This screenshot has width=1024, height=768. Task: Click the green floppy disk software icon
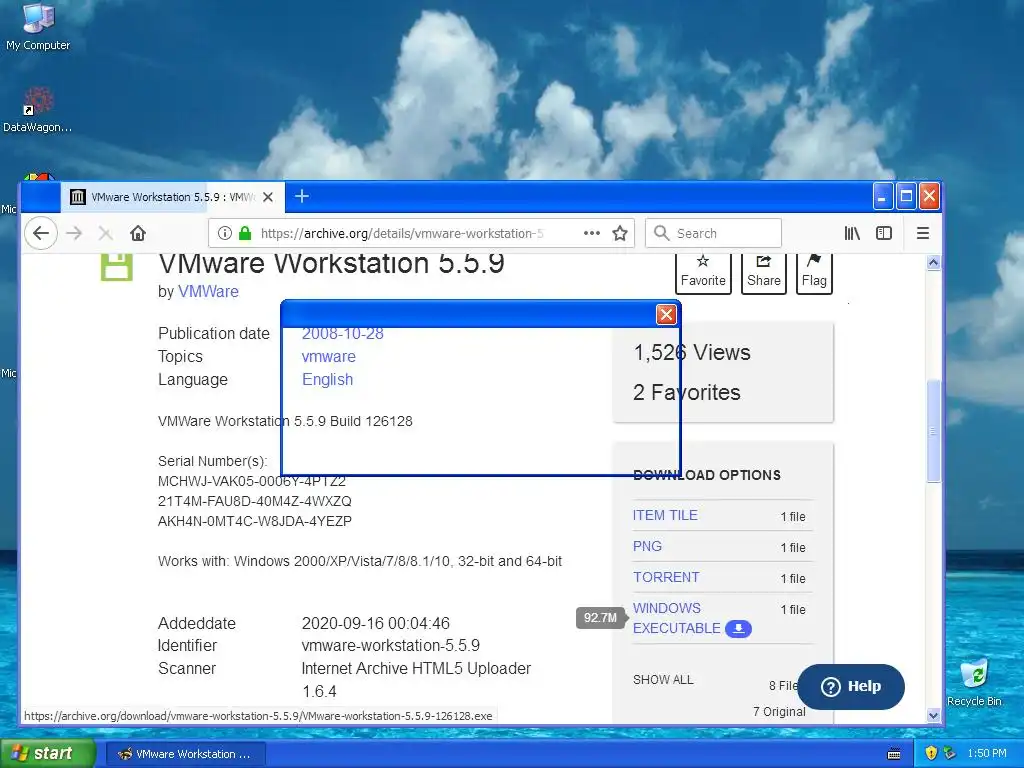pyautogui.click(x=117, y=265)
